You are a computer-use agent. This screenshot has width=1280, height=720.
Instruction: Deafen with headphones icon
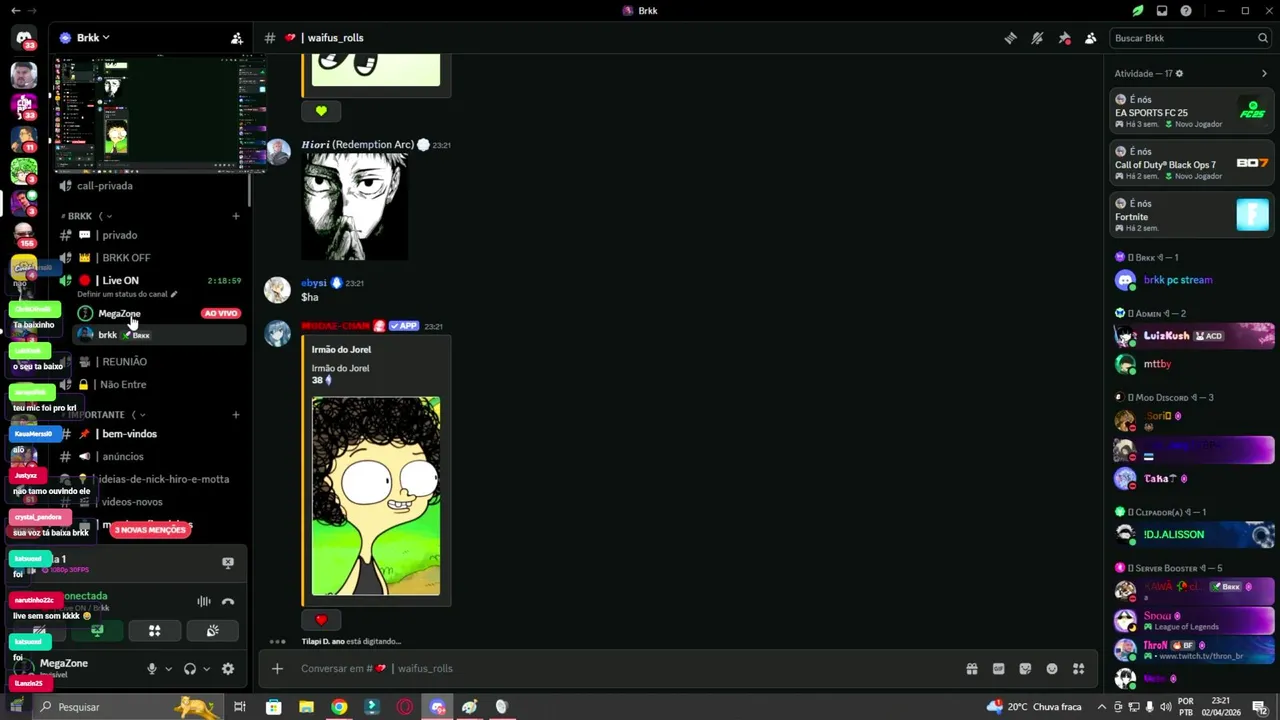pos(190,669)
